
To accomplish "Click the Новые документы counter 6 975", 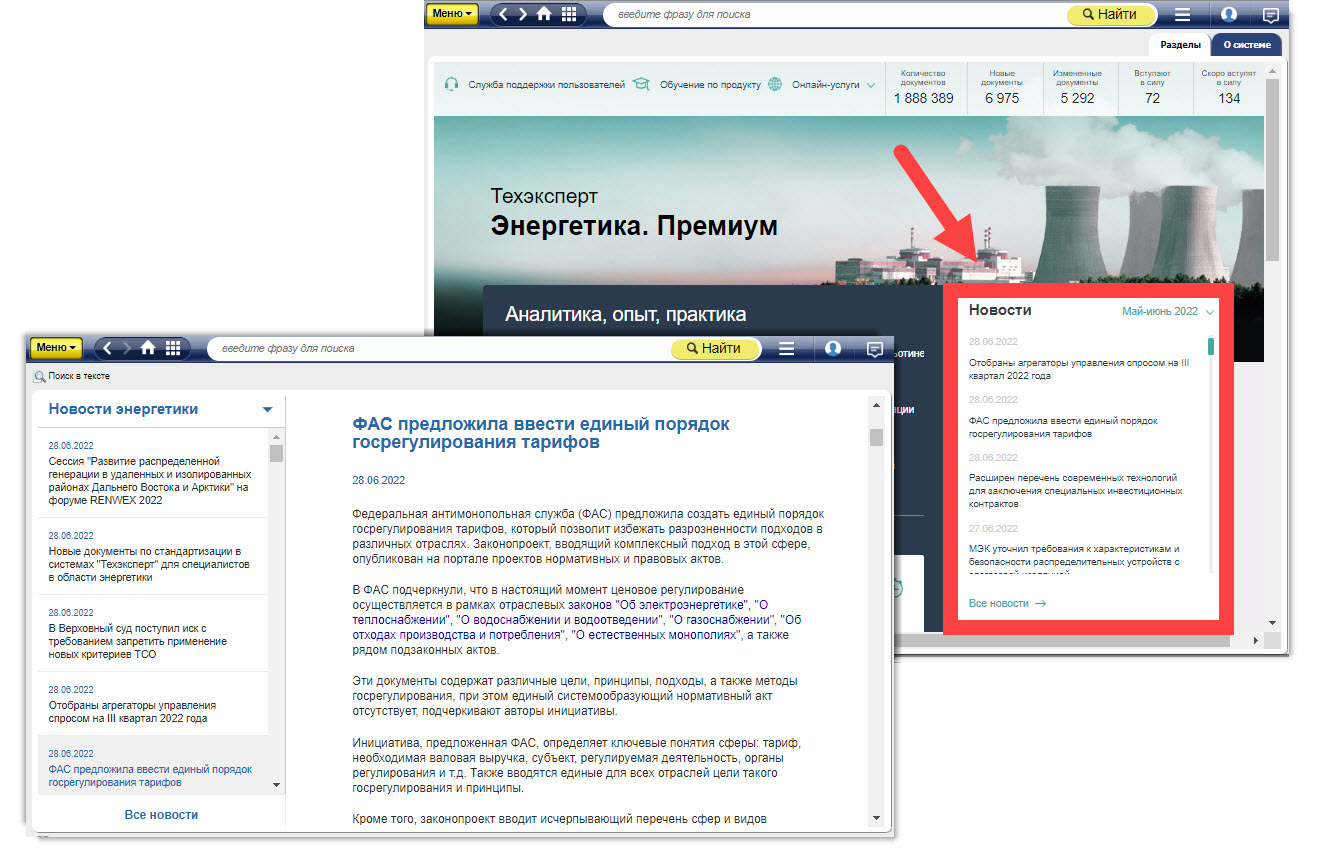I will pyautogui.click(x=1001, y=87).
